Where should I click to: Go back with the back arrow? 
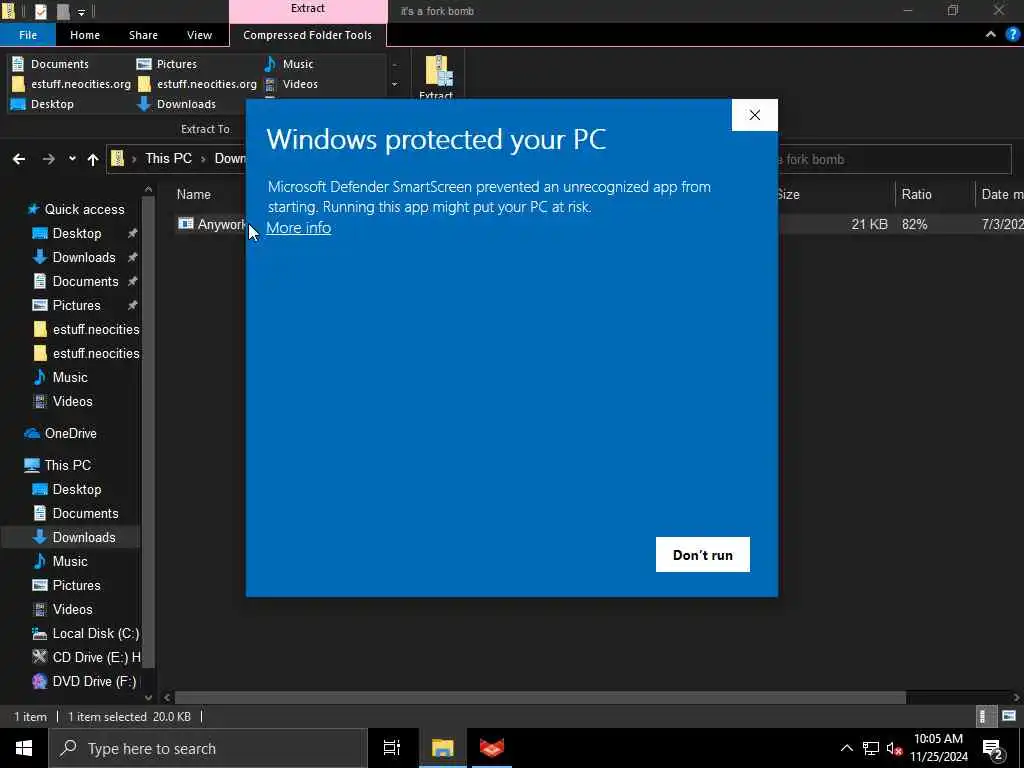19,159
